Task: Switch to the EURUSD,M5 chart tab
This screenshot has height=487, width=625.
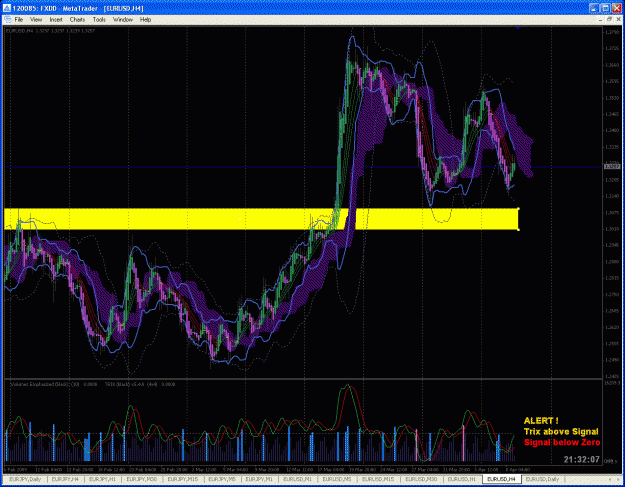Action: pyautogui.click(x=337, y=479)
